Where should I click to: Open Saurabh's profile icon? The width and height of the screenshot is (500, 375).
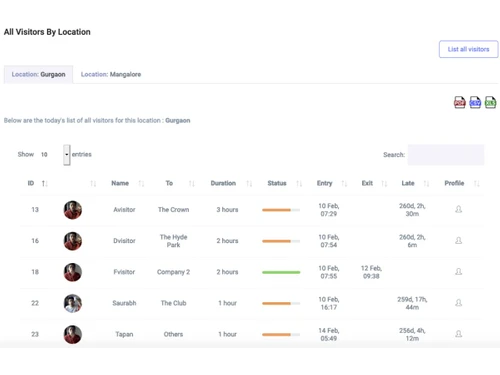tap(459, 303)
